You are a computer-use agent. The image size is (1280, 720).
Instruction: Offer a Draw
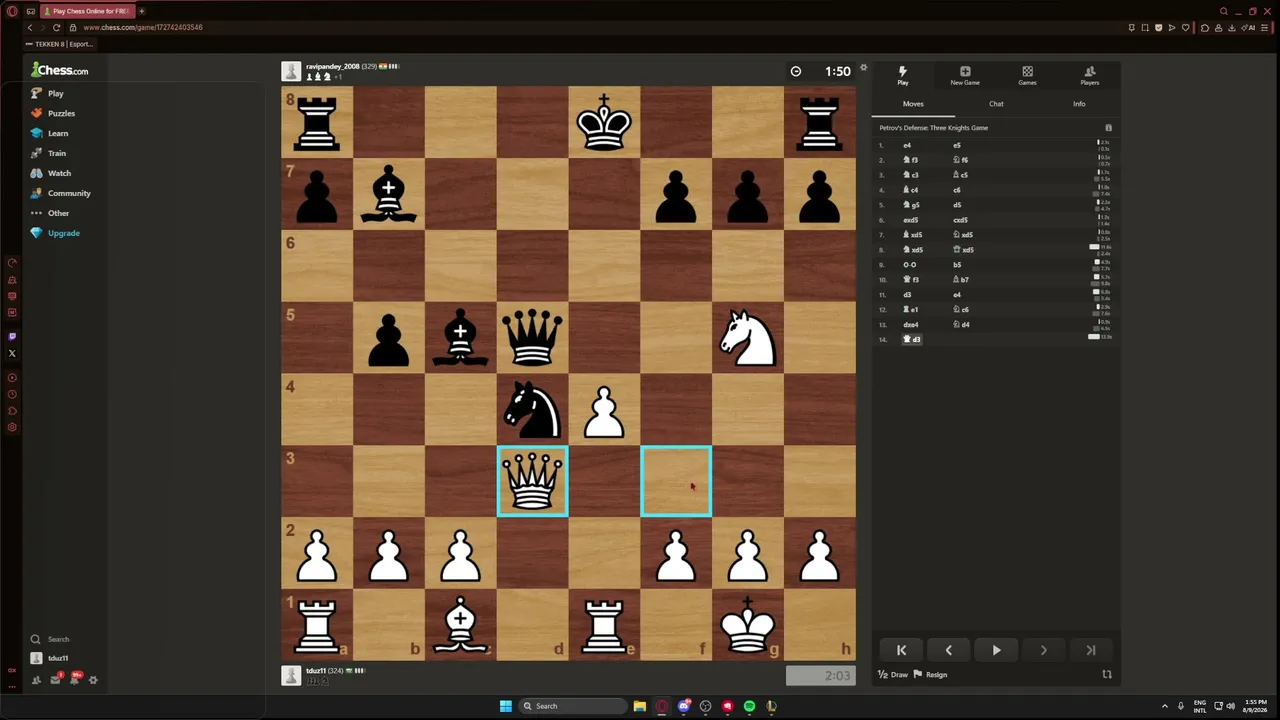pos(892,675)
